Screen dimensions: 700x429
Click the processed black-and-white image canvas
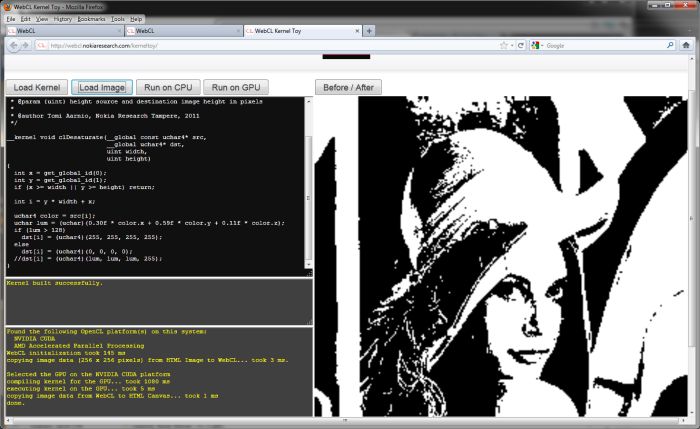click(x=501, y=256)
